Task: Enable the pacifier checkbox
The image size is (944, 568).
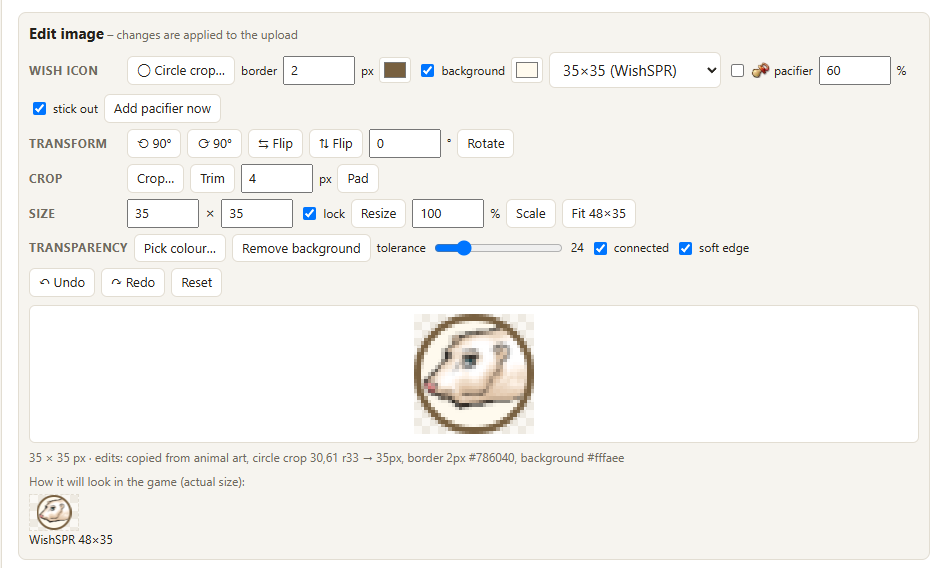Action: coord(738,70)
